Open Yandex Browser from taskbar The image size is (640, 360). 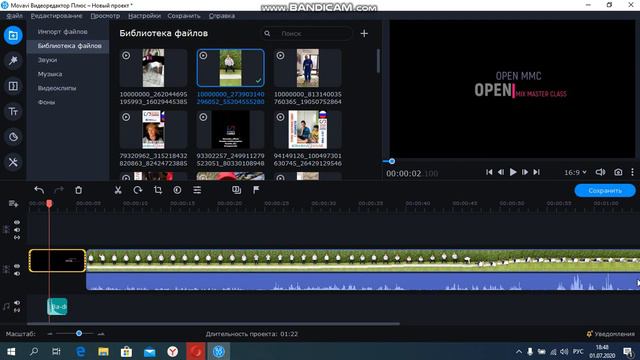pos(173,351)
